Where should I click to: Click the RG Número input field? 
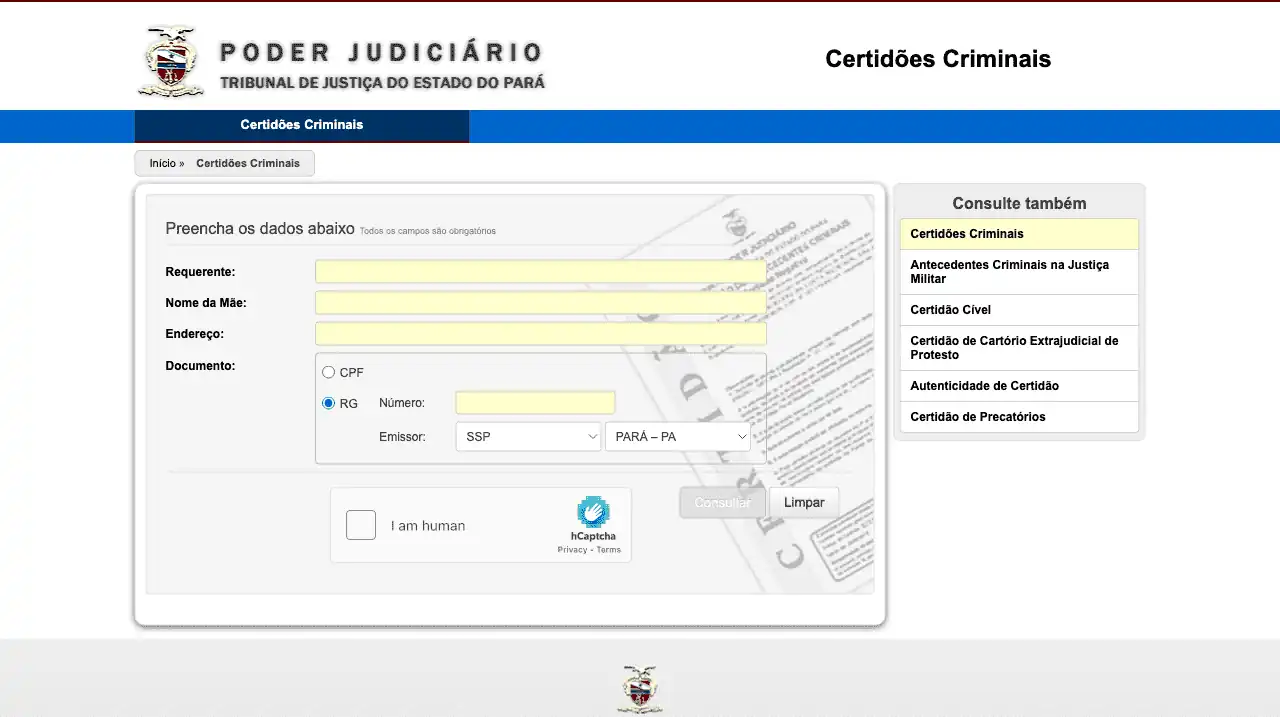coord(535,403)
